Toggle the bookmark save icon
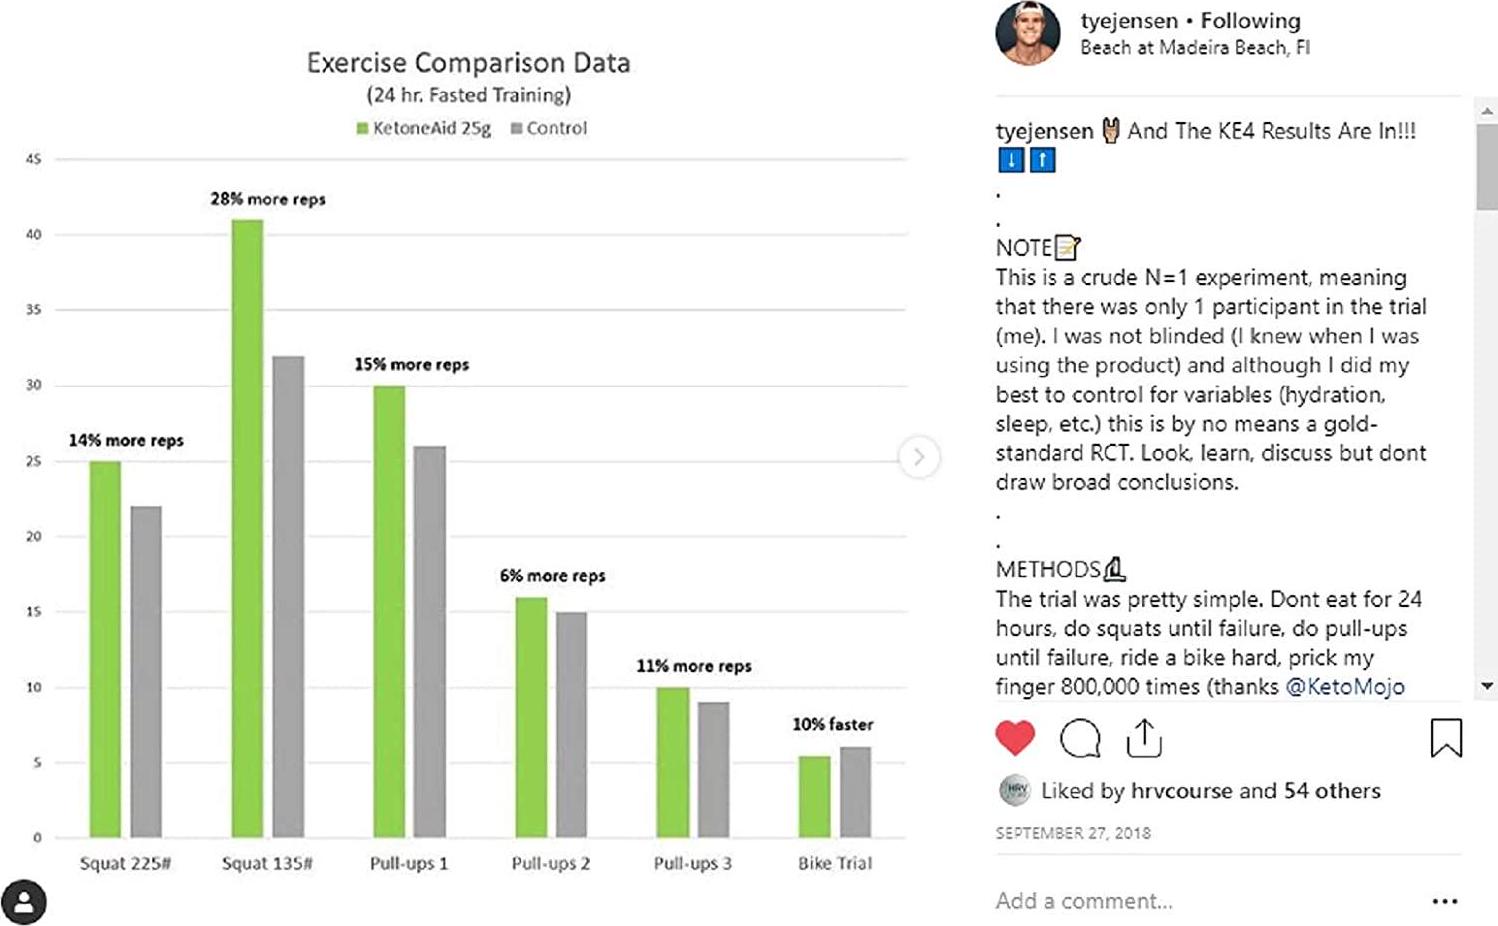 pos(1446,738)
